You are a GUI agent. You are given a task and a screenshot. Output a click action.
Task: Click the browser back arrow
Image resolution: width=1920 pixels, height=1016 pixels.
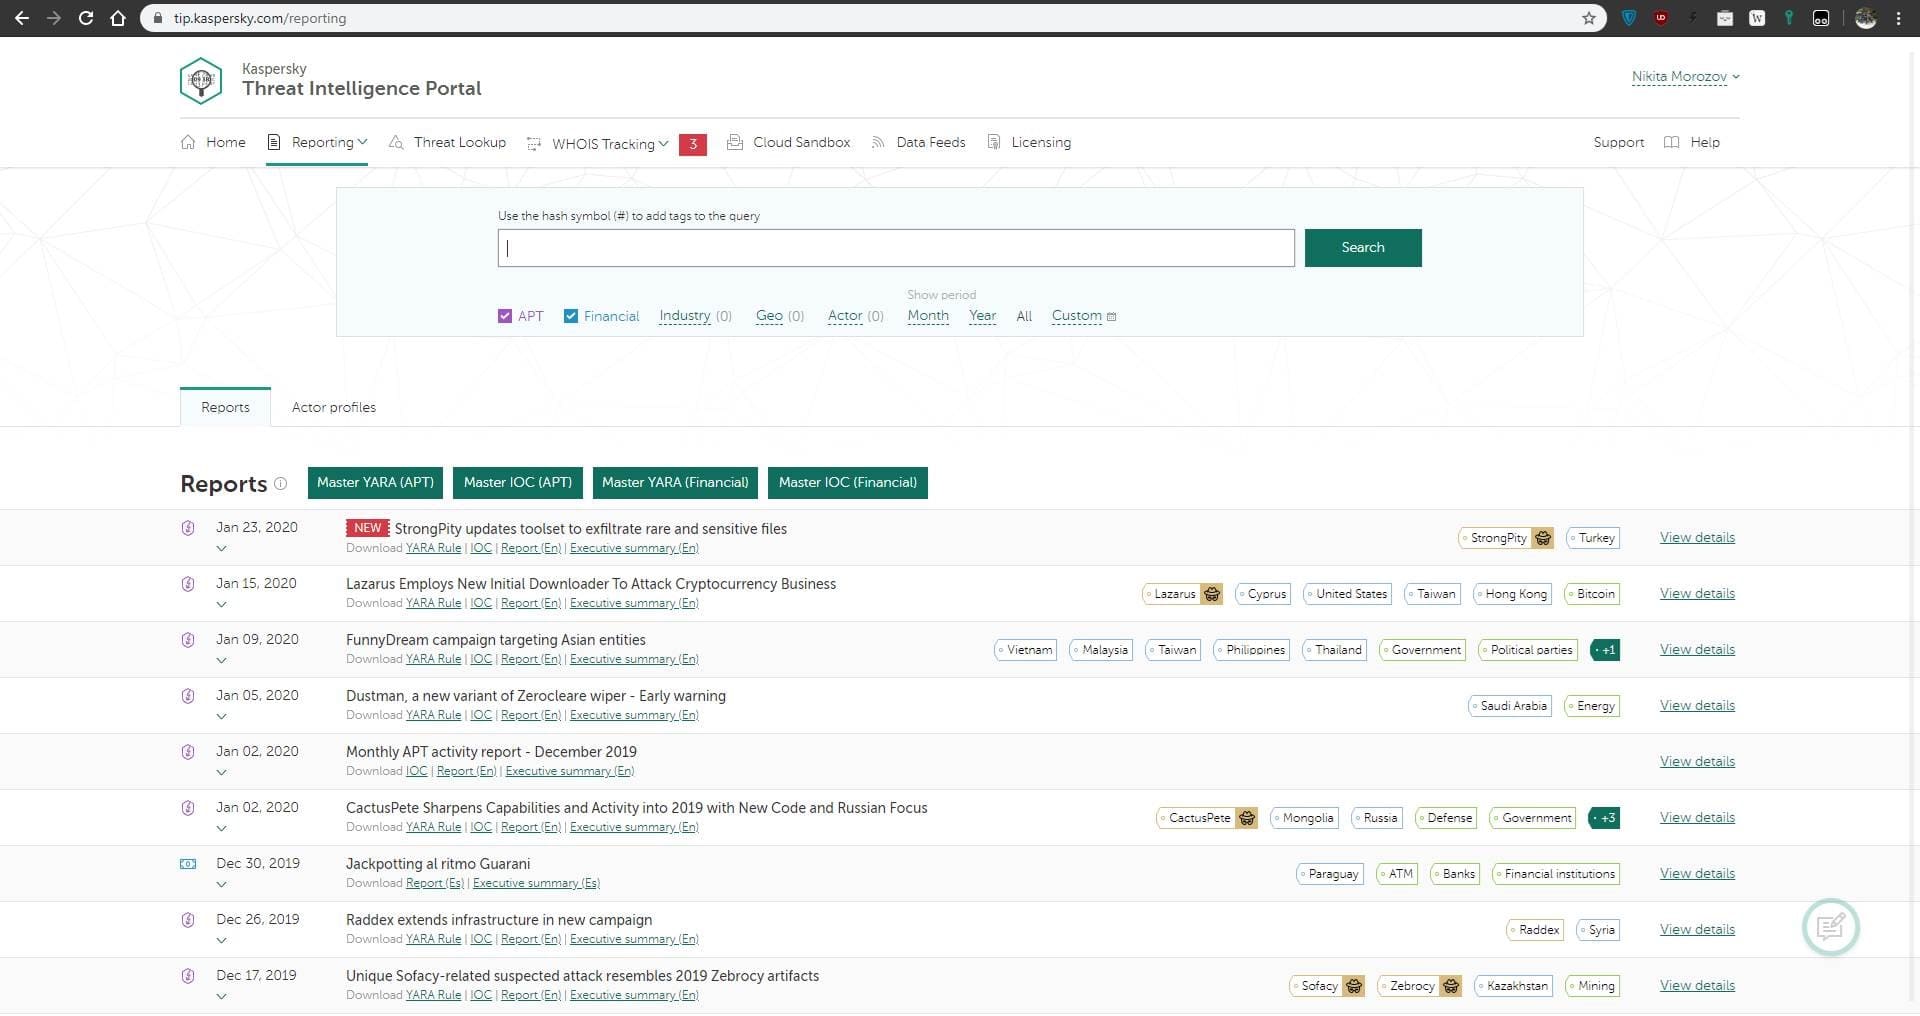21,18
